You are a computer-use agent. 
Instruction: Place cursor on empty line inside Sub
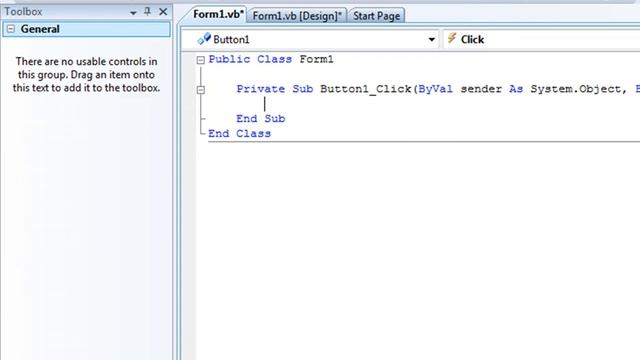click(264, 104)
